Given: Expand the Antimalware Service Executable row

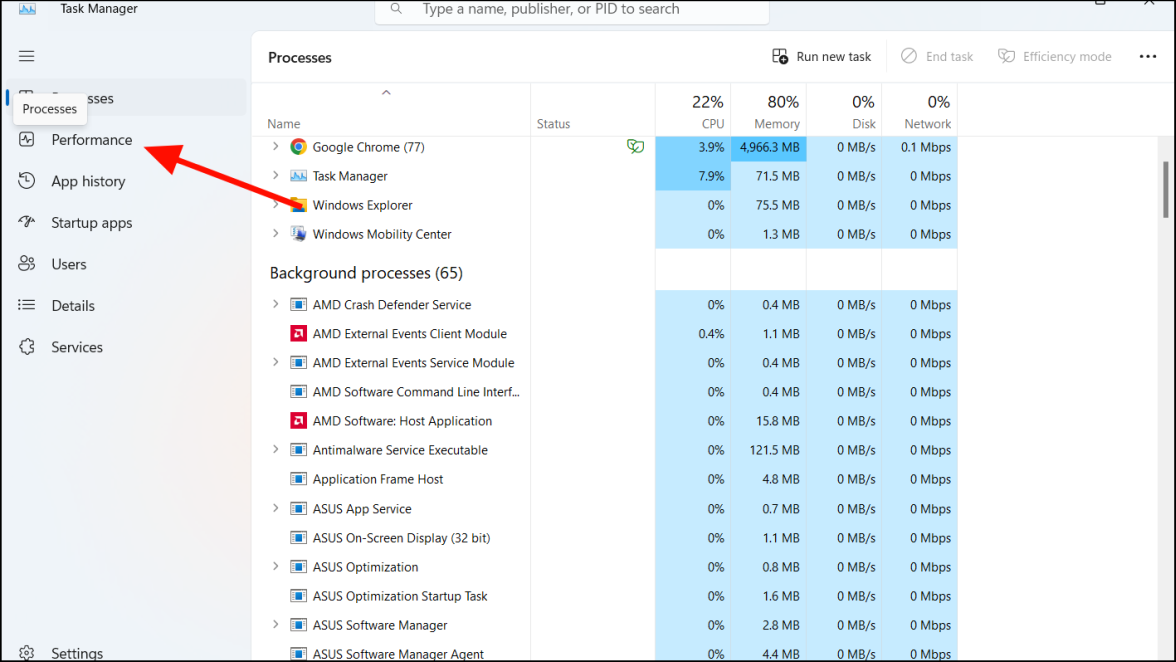Looking at the screenshot, I should point(276,450).
